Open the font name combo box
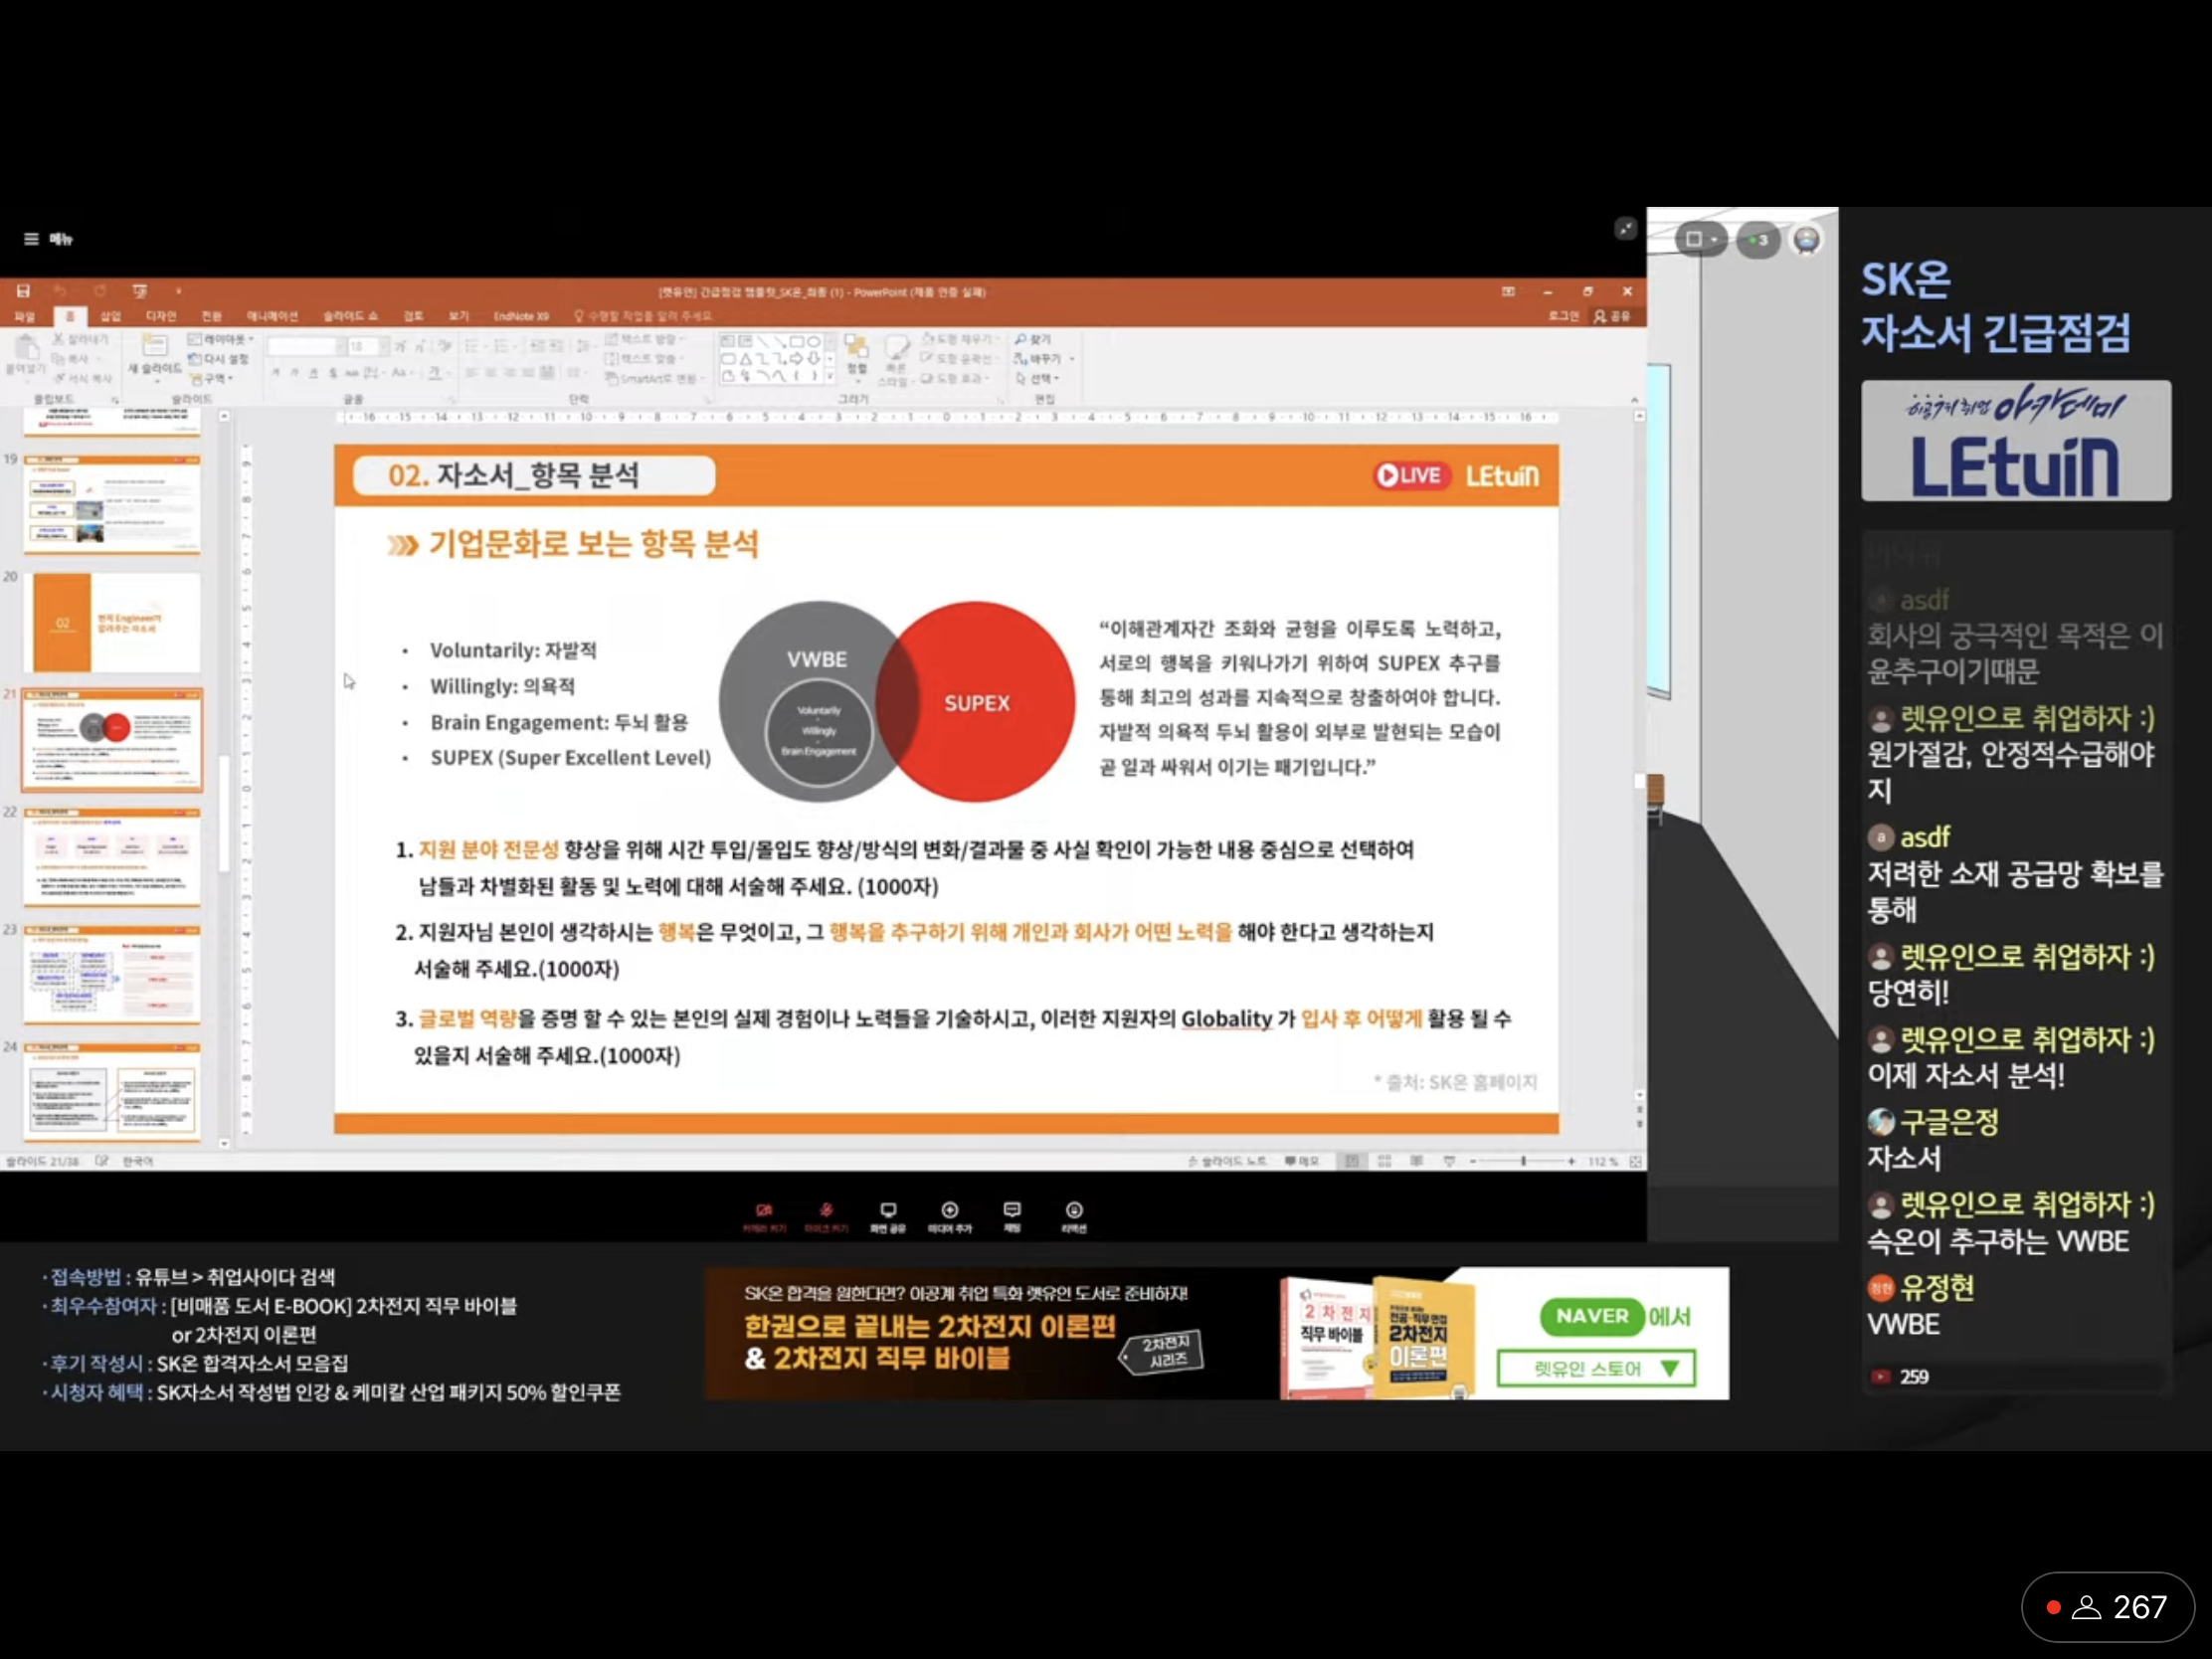Viewport: 2212px width, 1659px height. tap(305, 346)
